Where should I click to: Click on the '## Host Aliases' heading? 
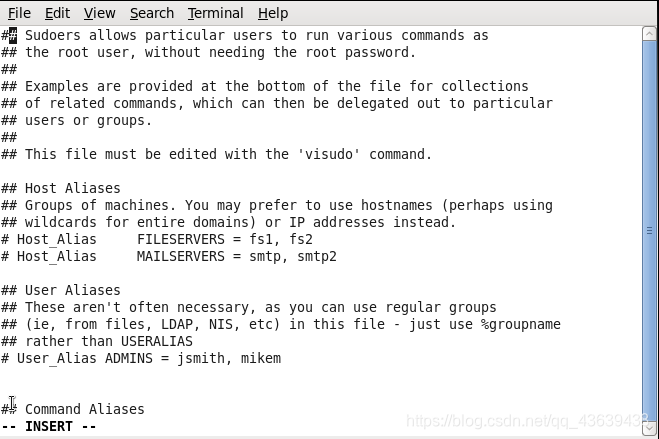(61, 188)
